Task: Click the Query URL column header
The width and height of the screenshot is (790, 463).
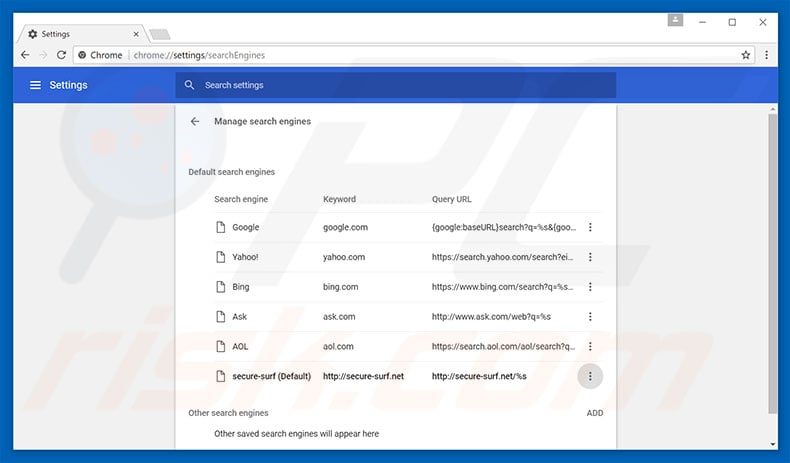Action: coord(451,199)
